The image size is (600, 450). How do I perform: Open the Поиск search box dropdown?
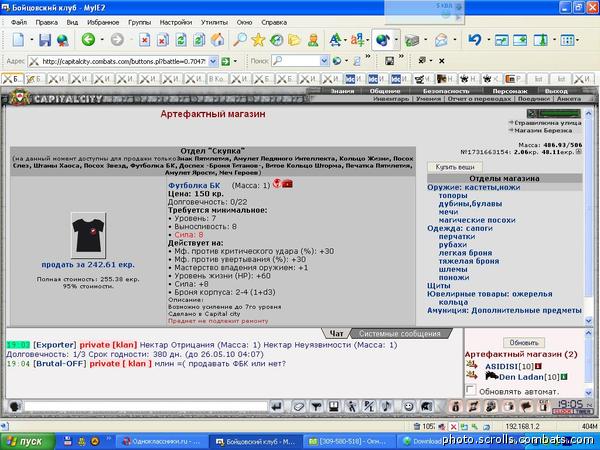click(324, 61)
